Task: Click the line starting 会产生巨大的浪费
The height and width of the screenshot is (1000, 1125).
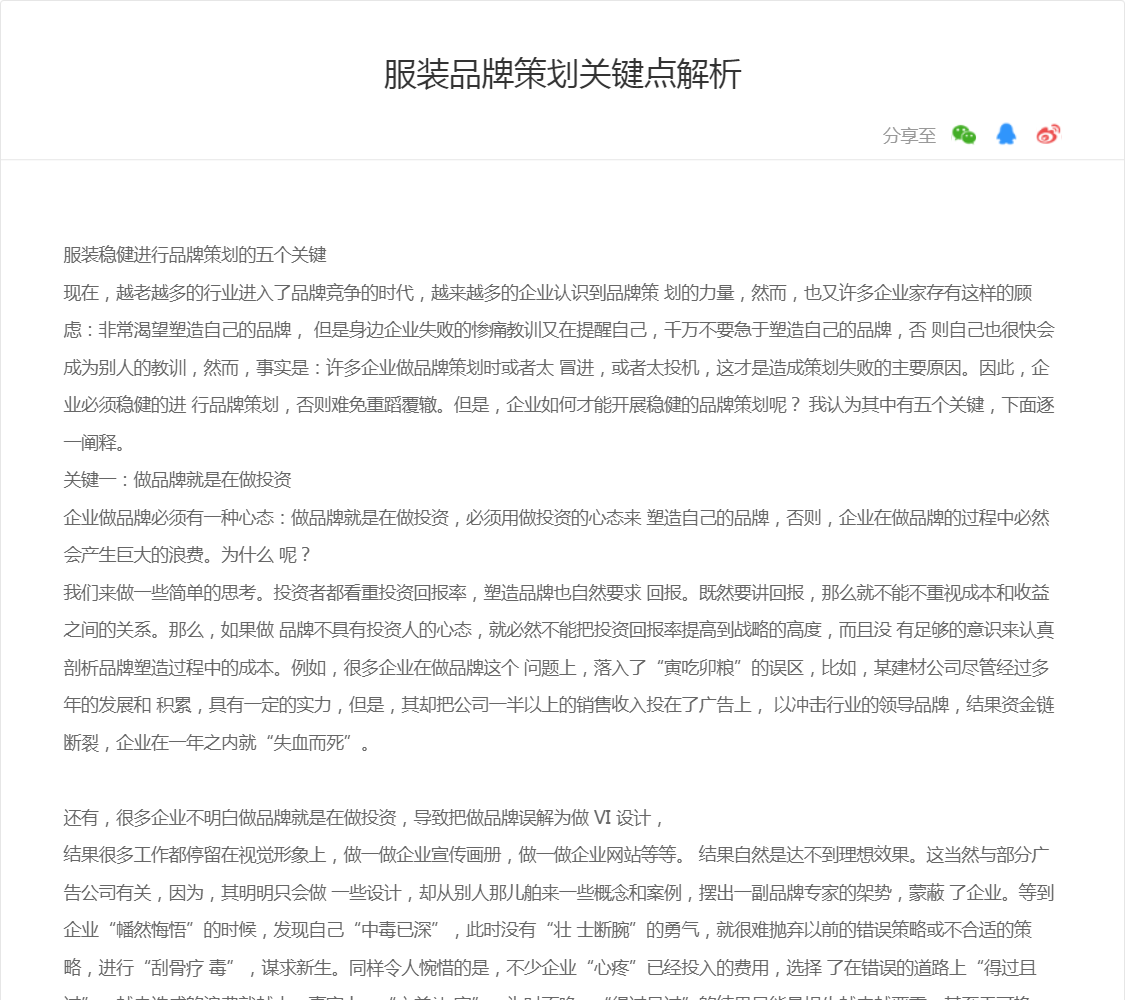Action: 188,555
